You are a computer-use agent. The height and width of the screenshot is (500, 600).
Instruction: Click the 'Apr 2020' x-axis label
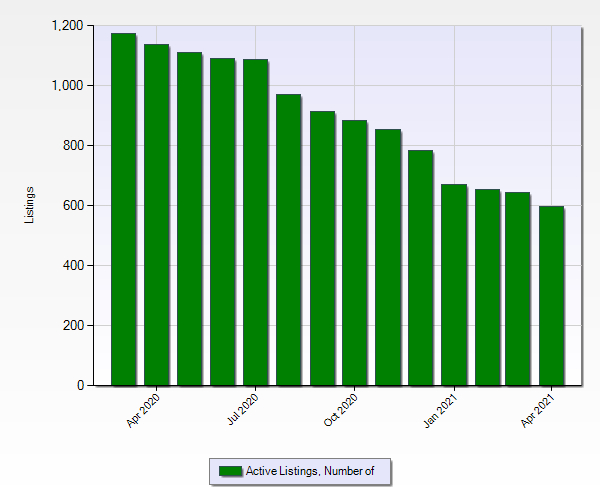[143, 410]
